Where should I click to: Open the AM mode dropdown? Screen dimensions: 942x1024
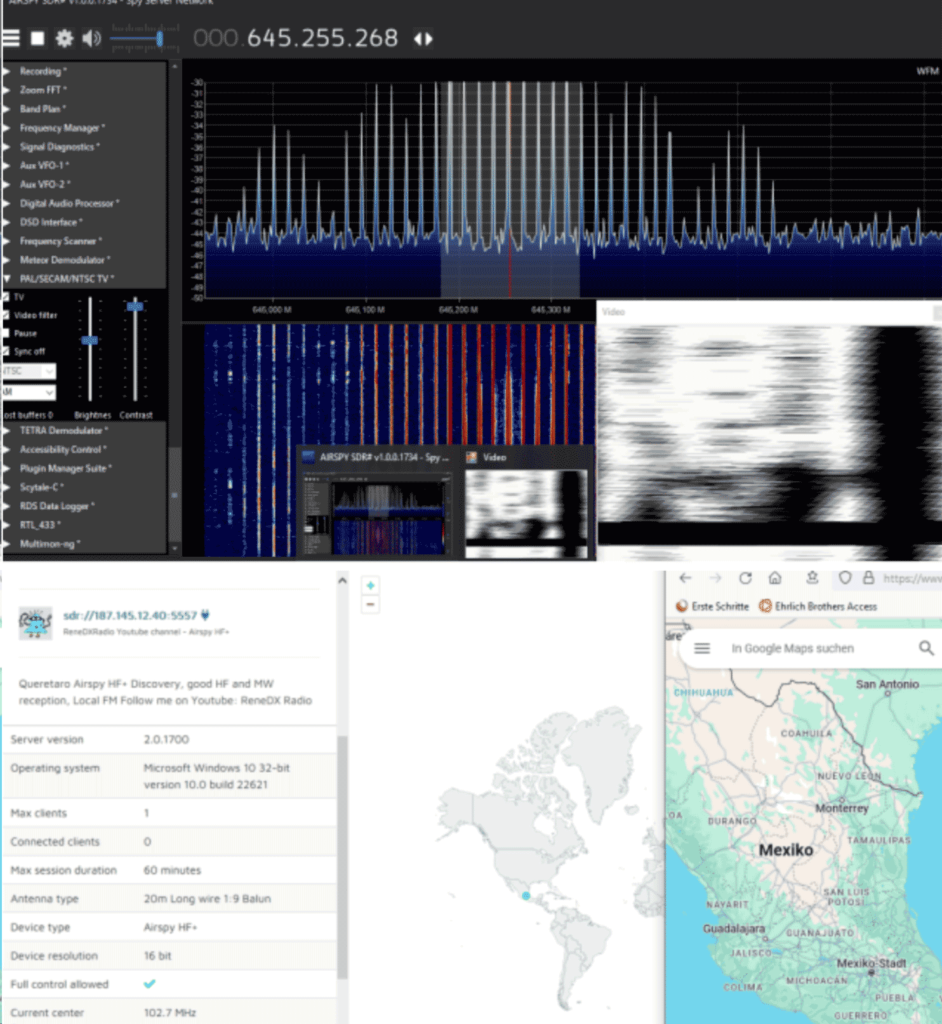point(29,392)
